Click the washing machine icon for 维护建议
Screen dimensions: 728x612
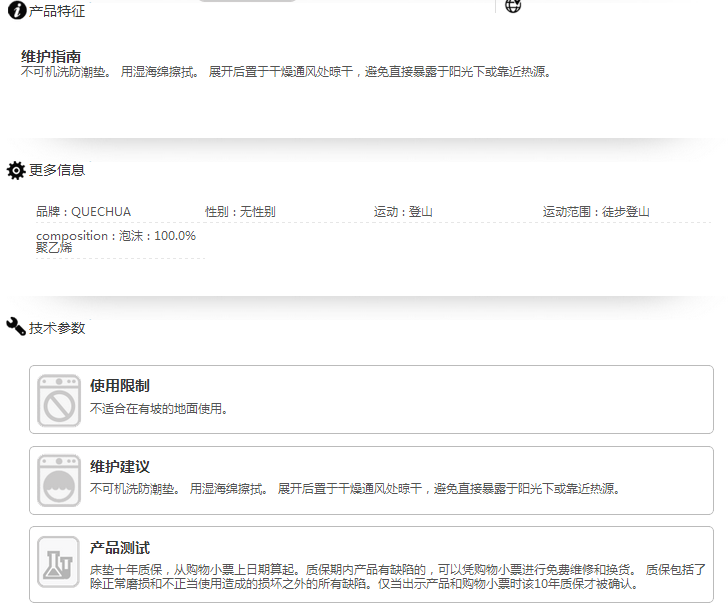(x=59, y=480)
